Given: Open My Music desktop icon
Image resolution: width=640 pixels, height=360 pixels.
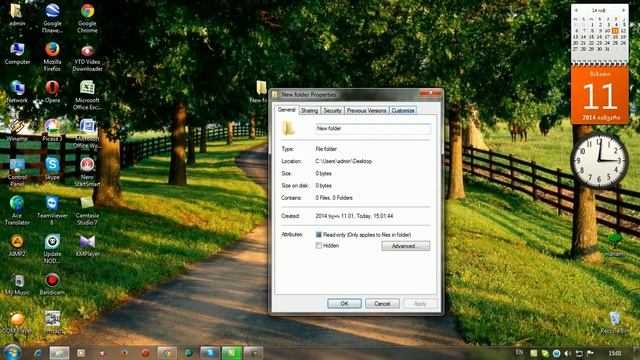Looking at the screenshot, I should [x=17, y=284].
